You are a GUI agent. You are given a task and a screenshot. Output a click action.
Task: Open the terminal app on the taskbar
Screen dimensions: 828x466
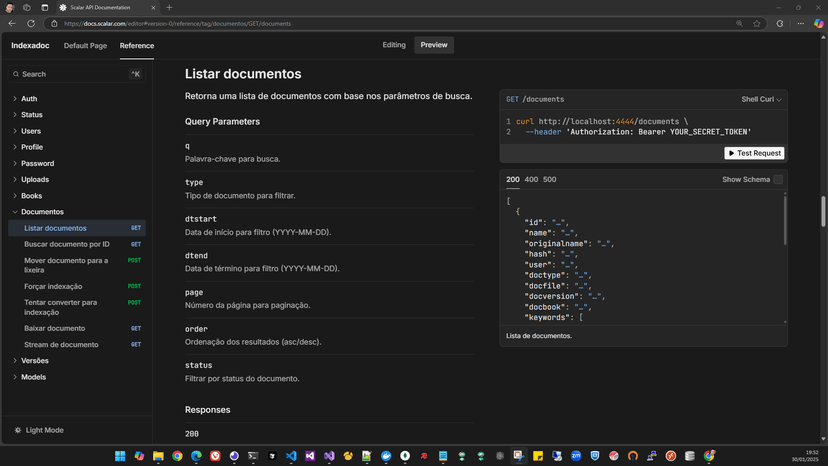pyautogui.click(x=253, y=455)
